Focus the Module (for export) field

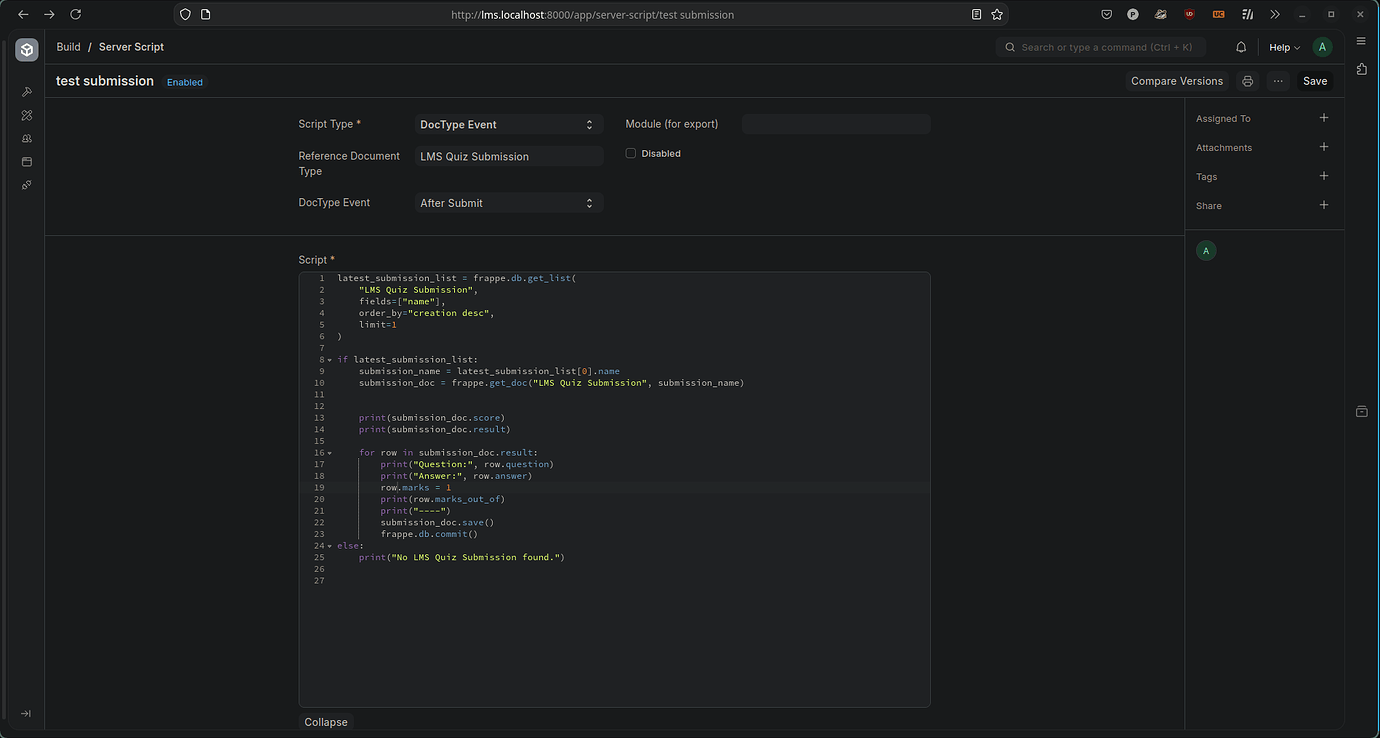tap(836, 124)
